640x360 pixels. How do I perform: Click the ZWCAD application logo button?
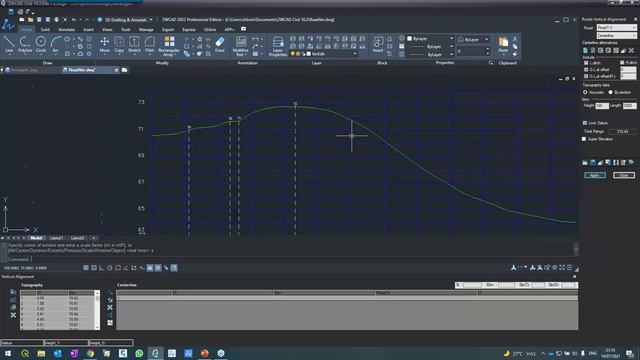coord(8,24)
